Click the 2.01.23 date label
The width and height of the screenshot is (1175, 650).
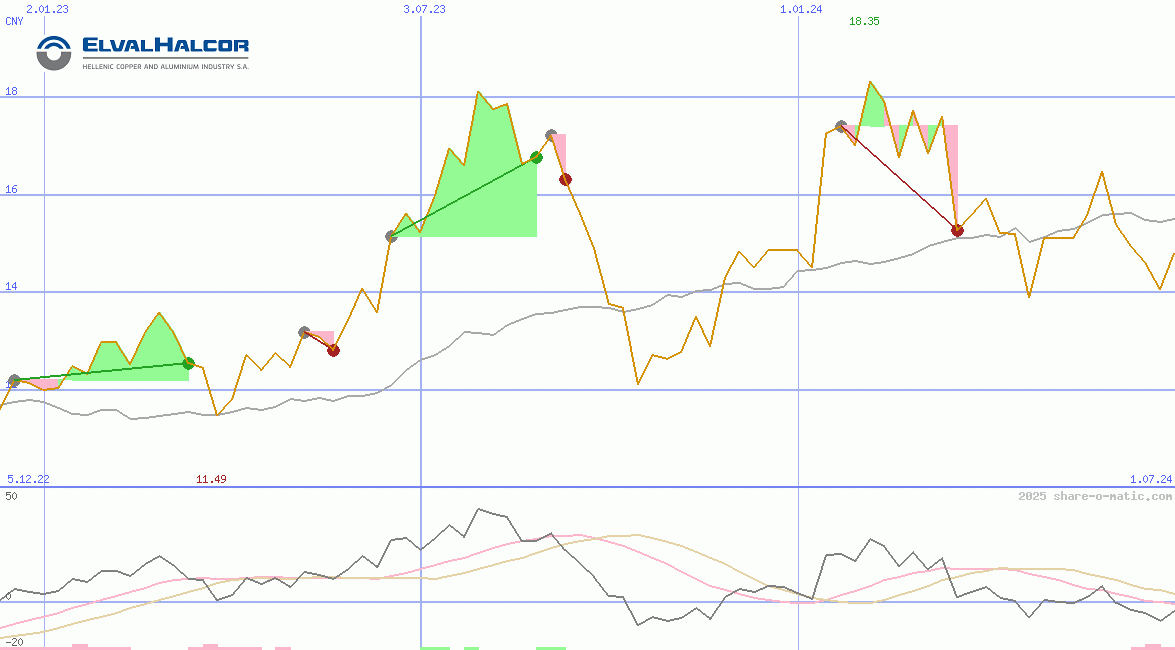[x=47, y=9]
